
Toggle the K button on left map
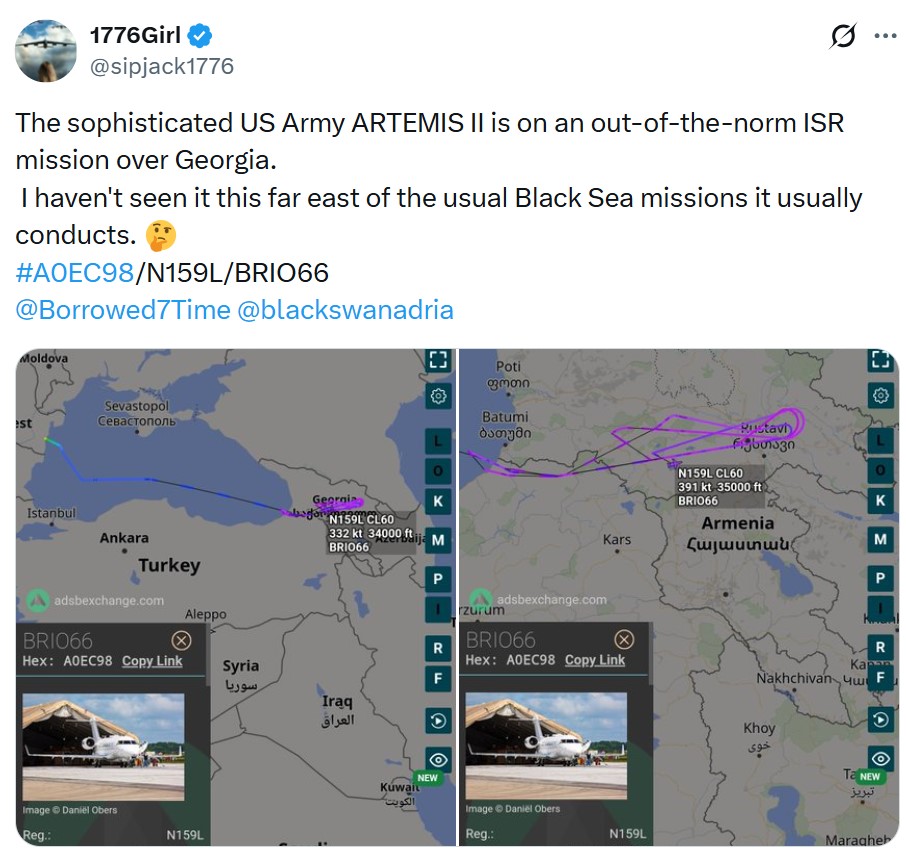coord(438,501)
